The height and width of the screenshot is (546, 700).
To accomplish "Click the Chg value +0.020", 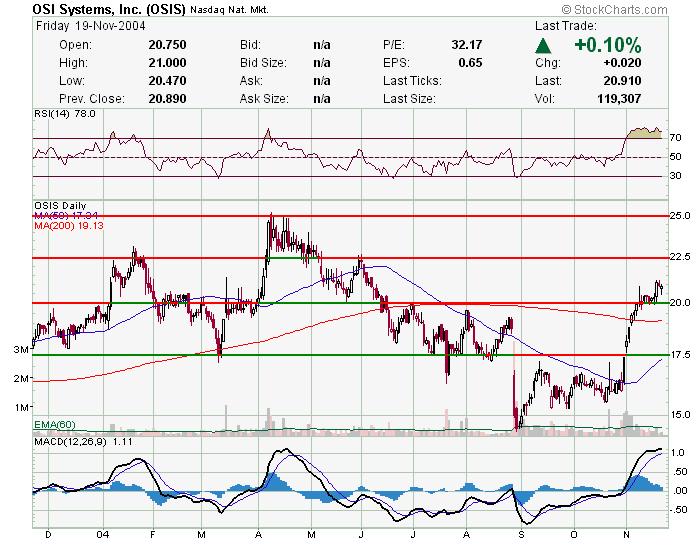I will coord(622,63).
